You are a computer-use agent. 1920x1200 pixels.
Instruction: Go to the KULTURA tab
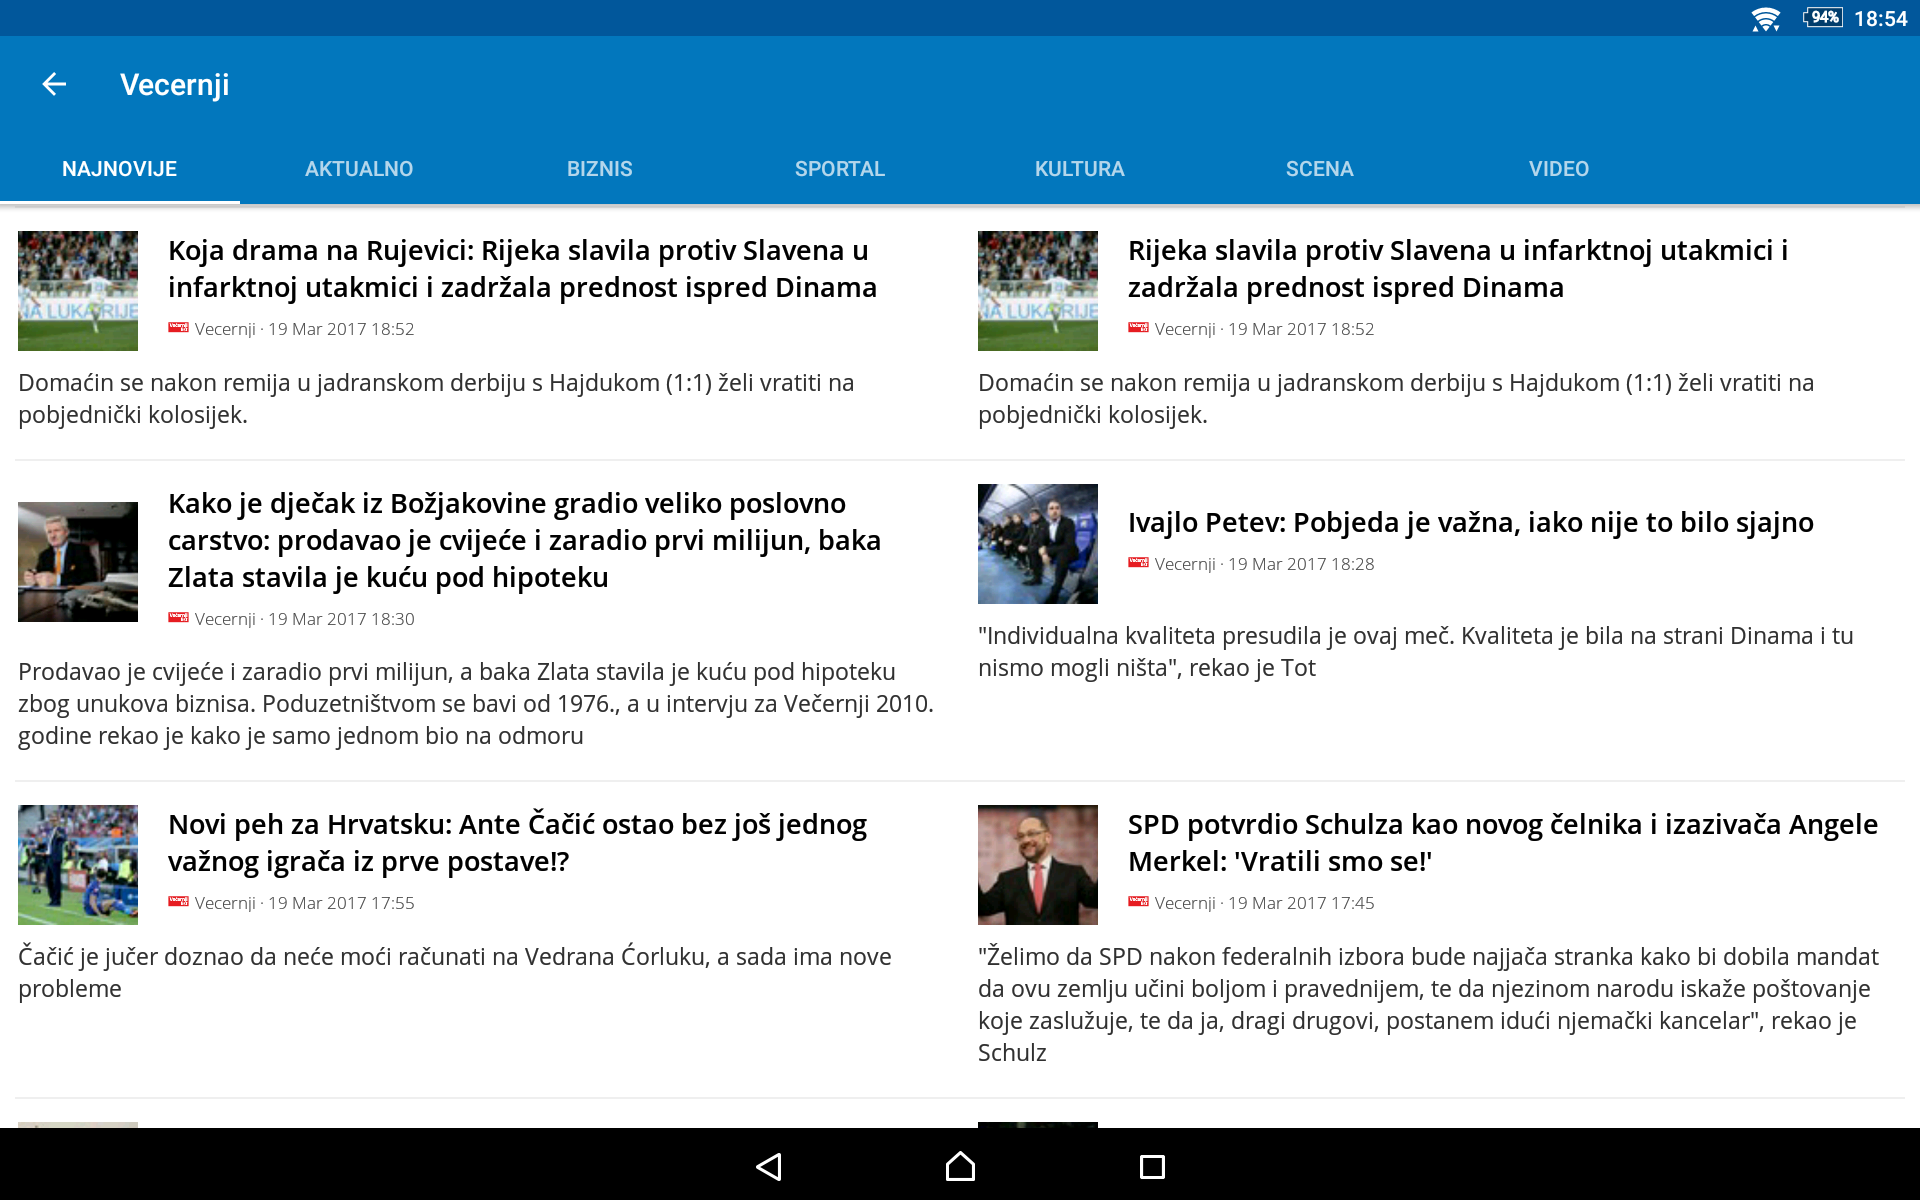coord(1079,169)
